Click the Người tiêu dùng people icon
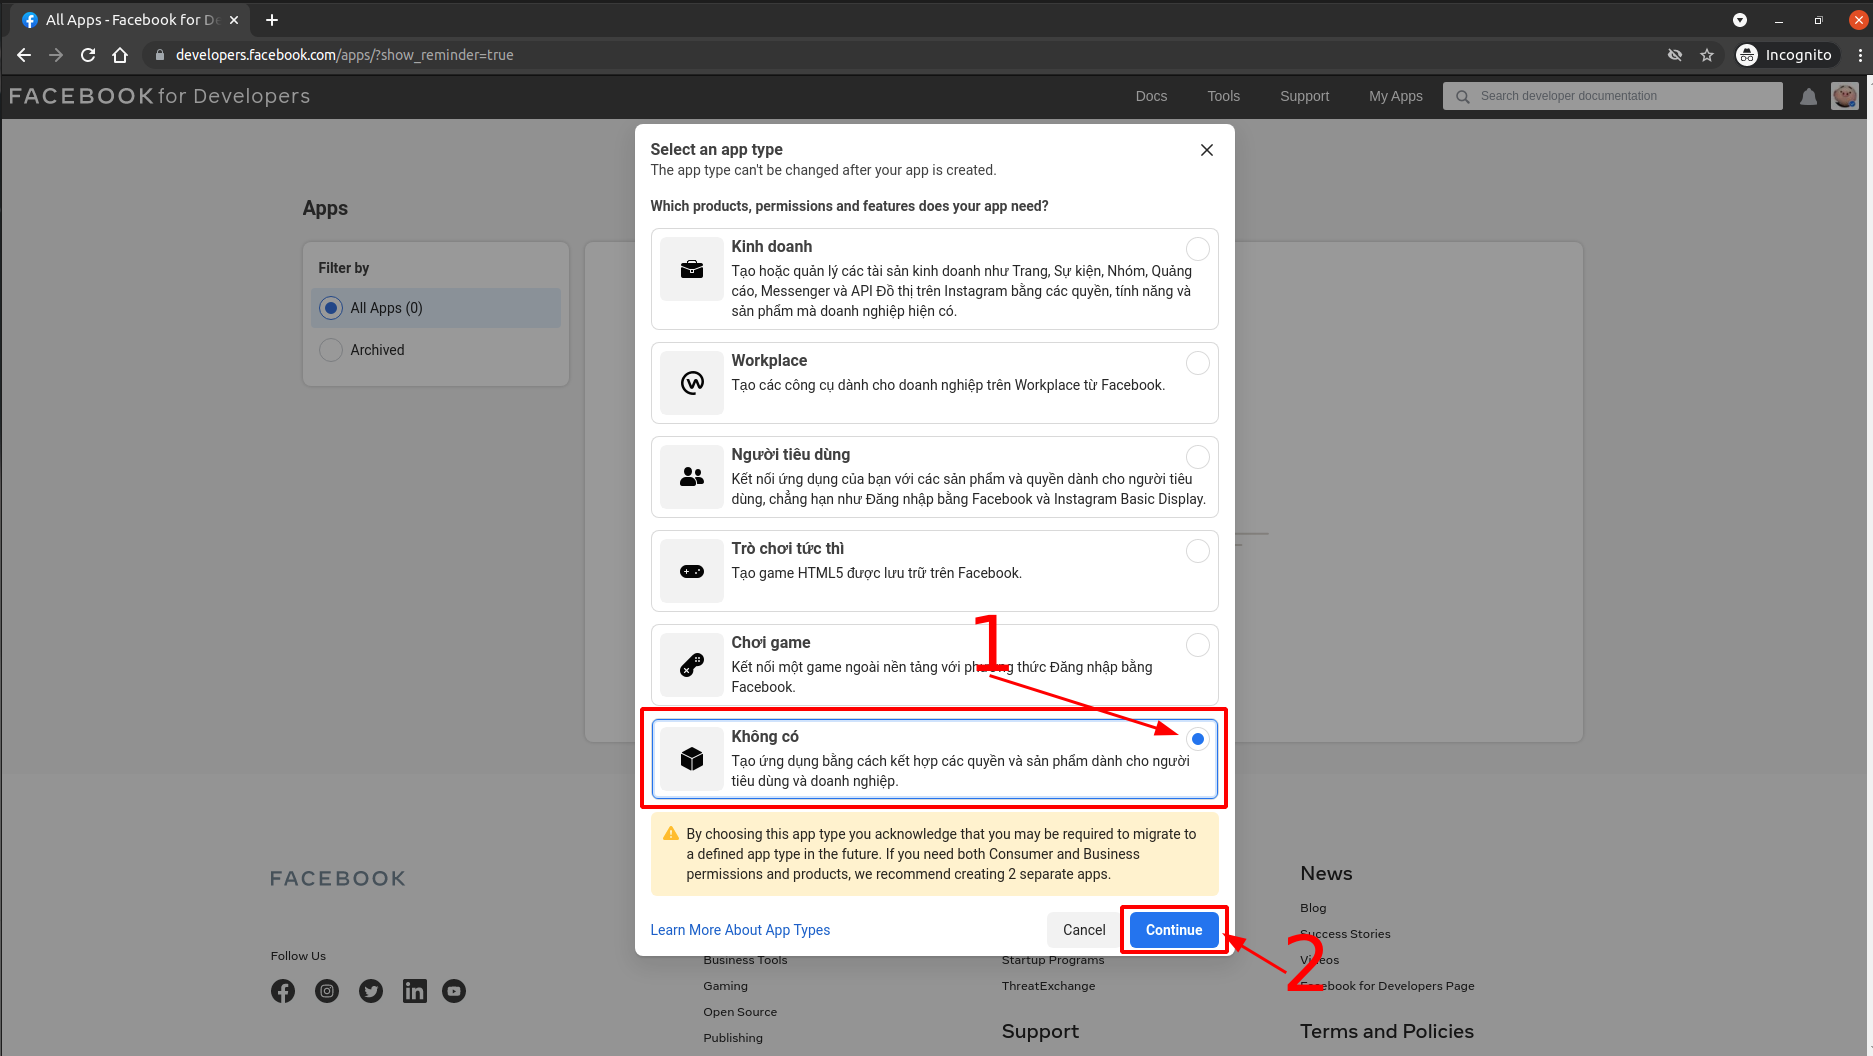Screen dimensions: 1873x1056 (x=691, y=477)
